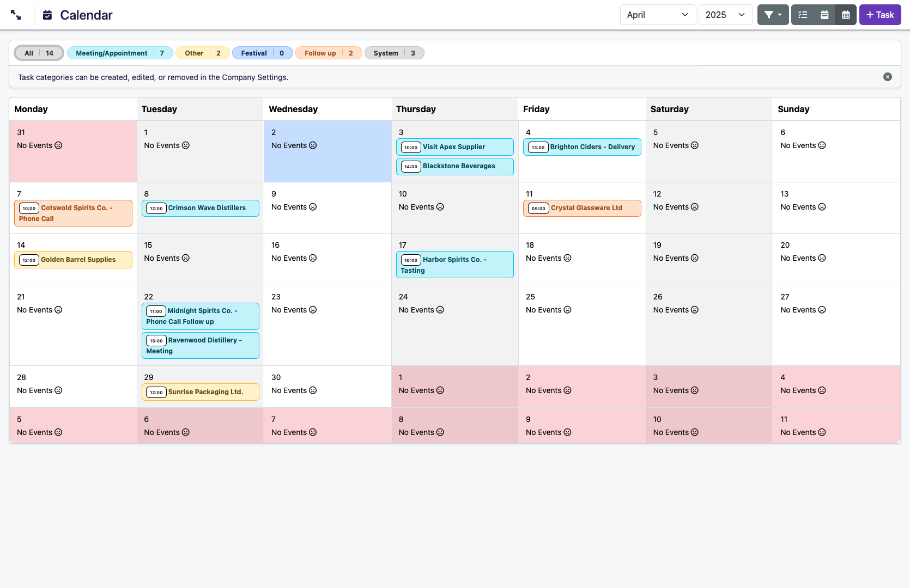Click the 09:00 time badge on Crystal Glassware

click(x=538, y=208)
